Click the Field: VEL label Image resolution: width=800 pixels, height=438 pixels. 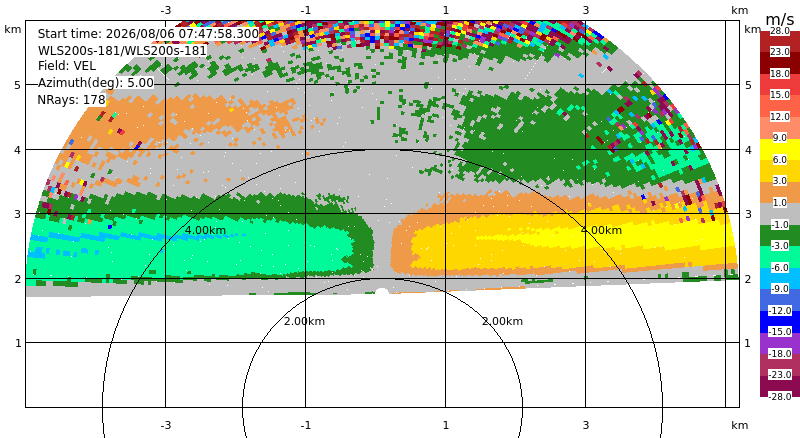pos(67,66)
